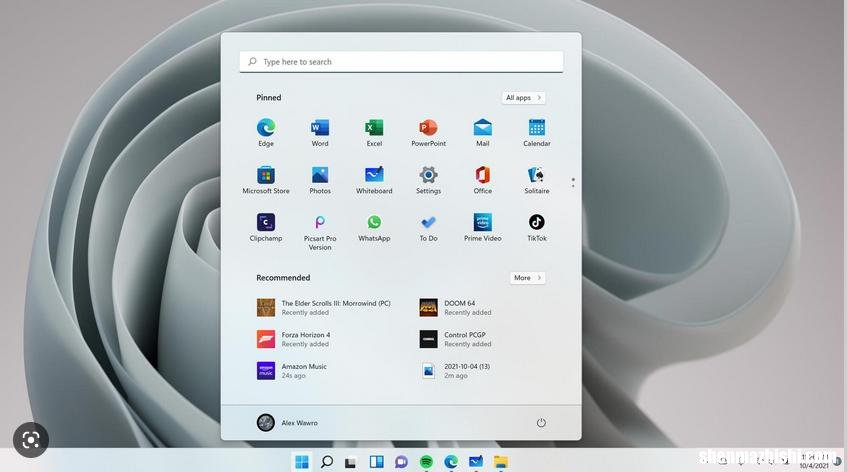Open The Elder Scrolls III: Morrowind recommendation
847x472 pixels.
(324, 308)
